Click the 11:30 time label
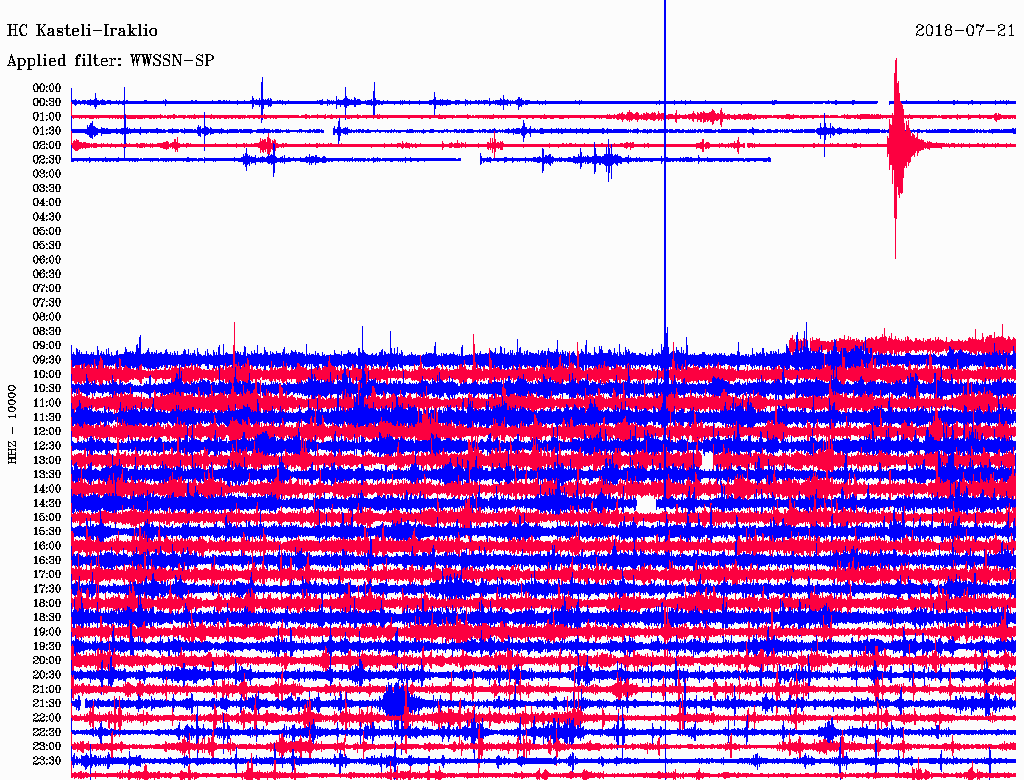 point(47,417)
